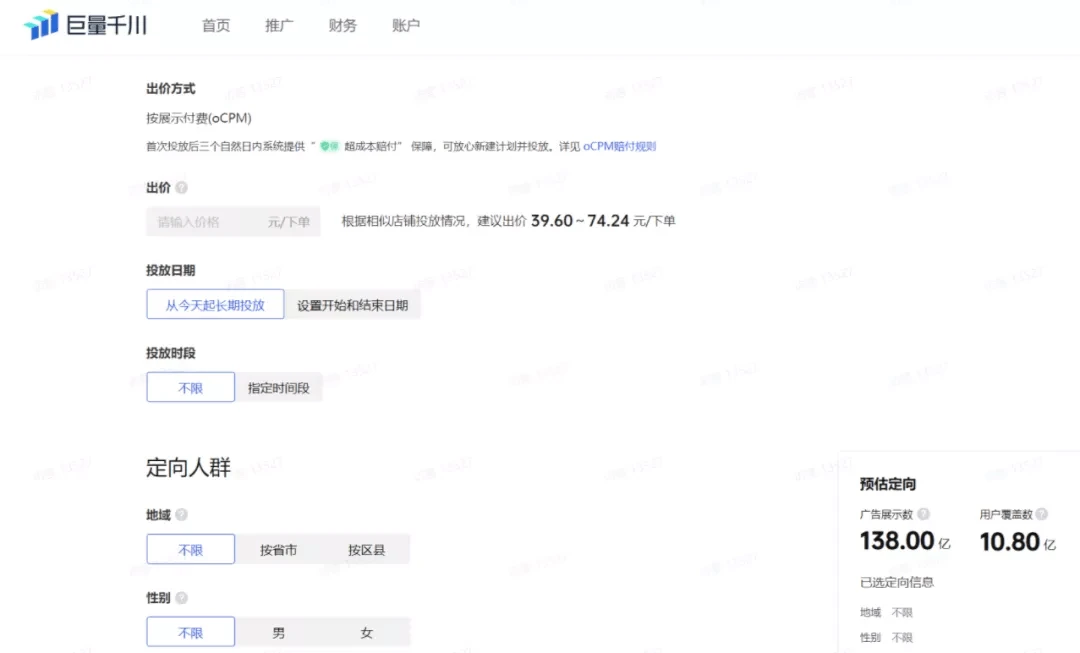Click help icon next to 出价
1080x653 pixels.
181,188
